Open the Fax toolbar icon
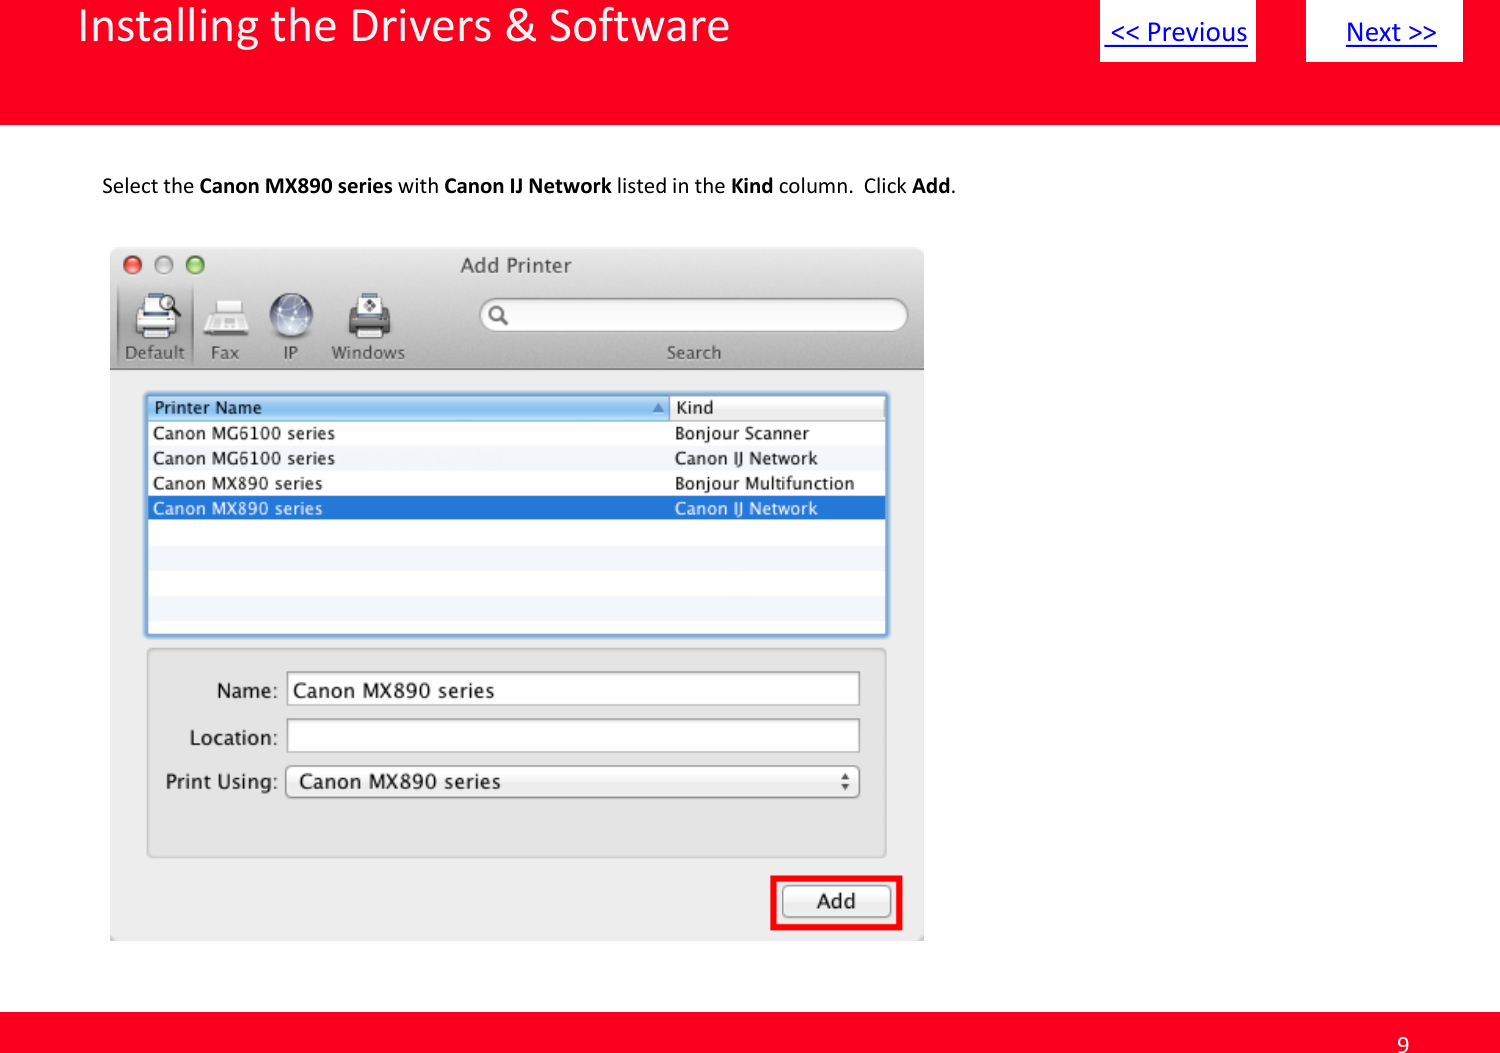 (226, 326)
